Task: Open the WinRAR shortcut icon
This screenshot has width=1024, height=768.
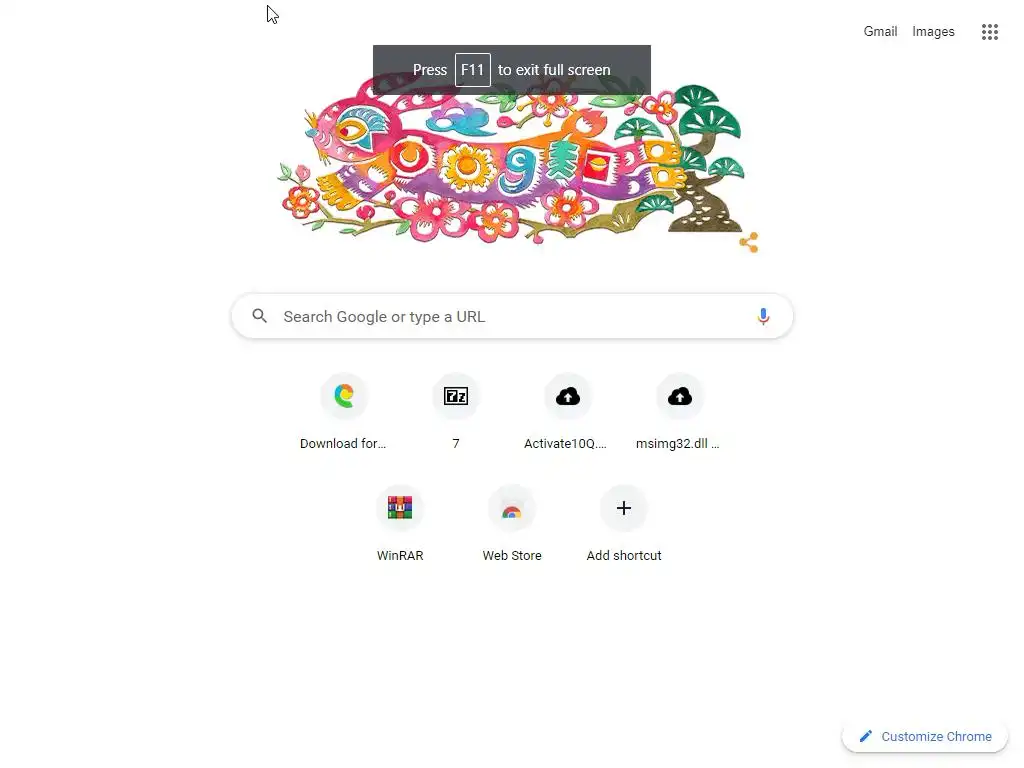Action: [400, 507]
